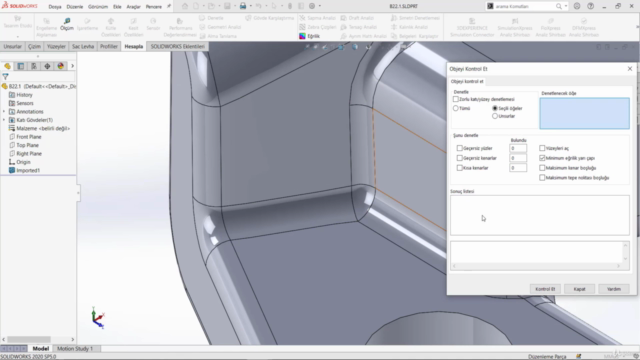
Task: Click the Denetlenecek öğe selection box
Action: 584,113
